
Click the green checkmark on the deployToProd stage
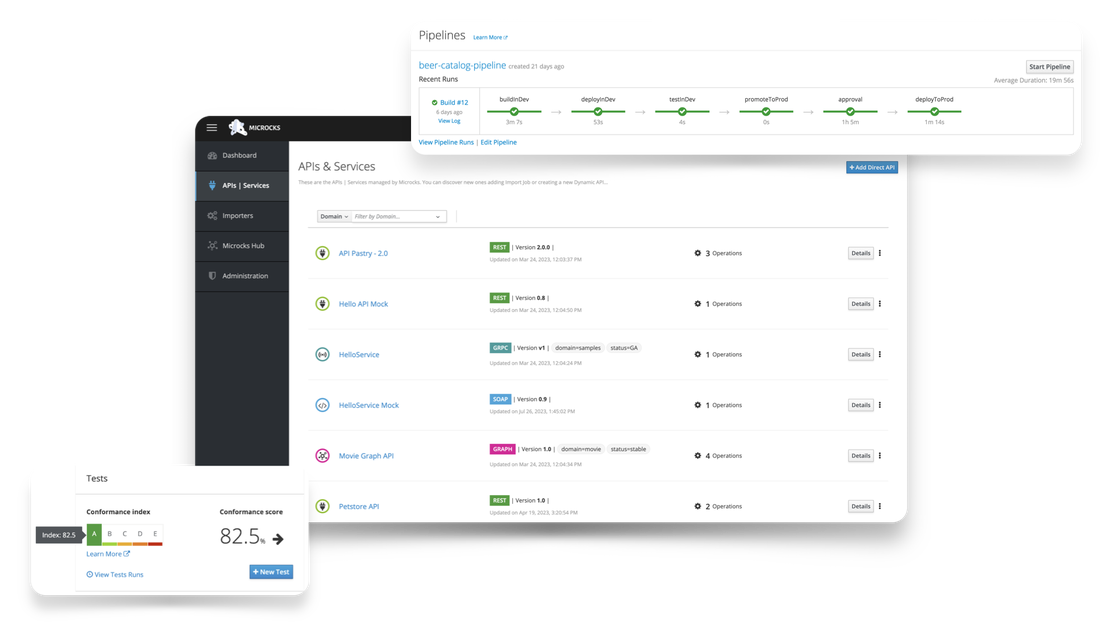click(934, 111)
